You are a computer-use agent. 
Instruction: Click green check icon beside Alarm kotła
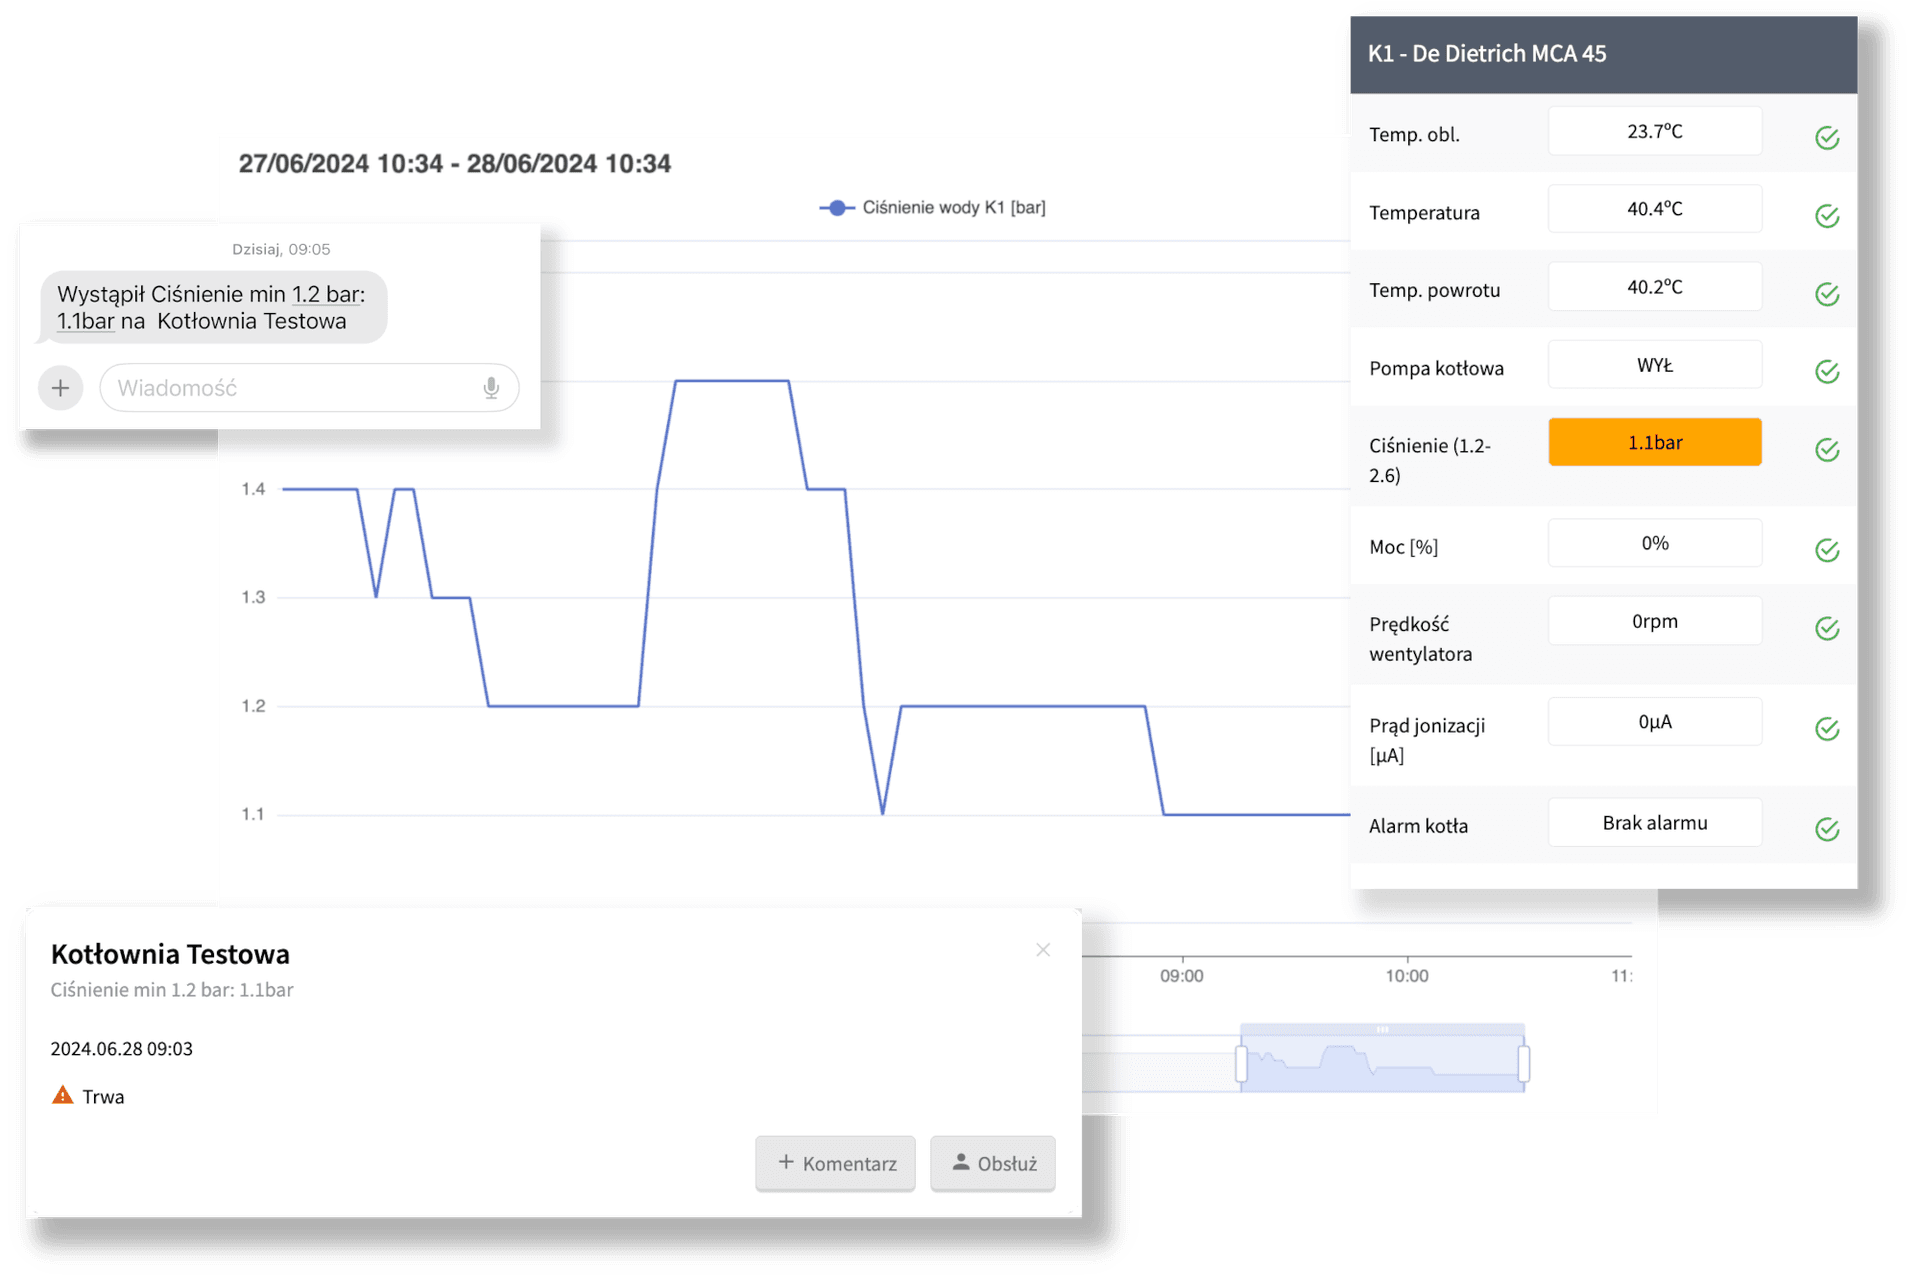pyautogui.click(x=1826, y=829)
